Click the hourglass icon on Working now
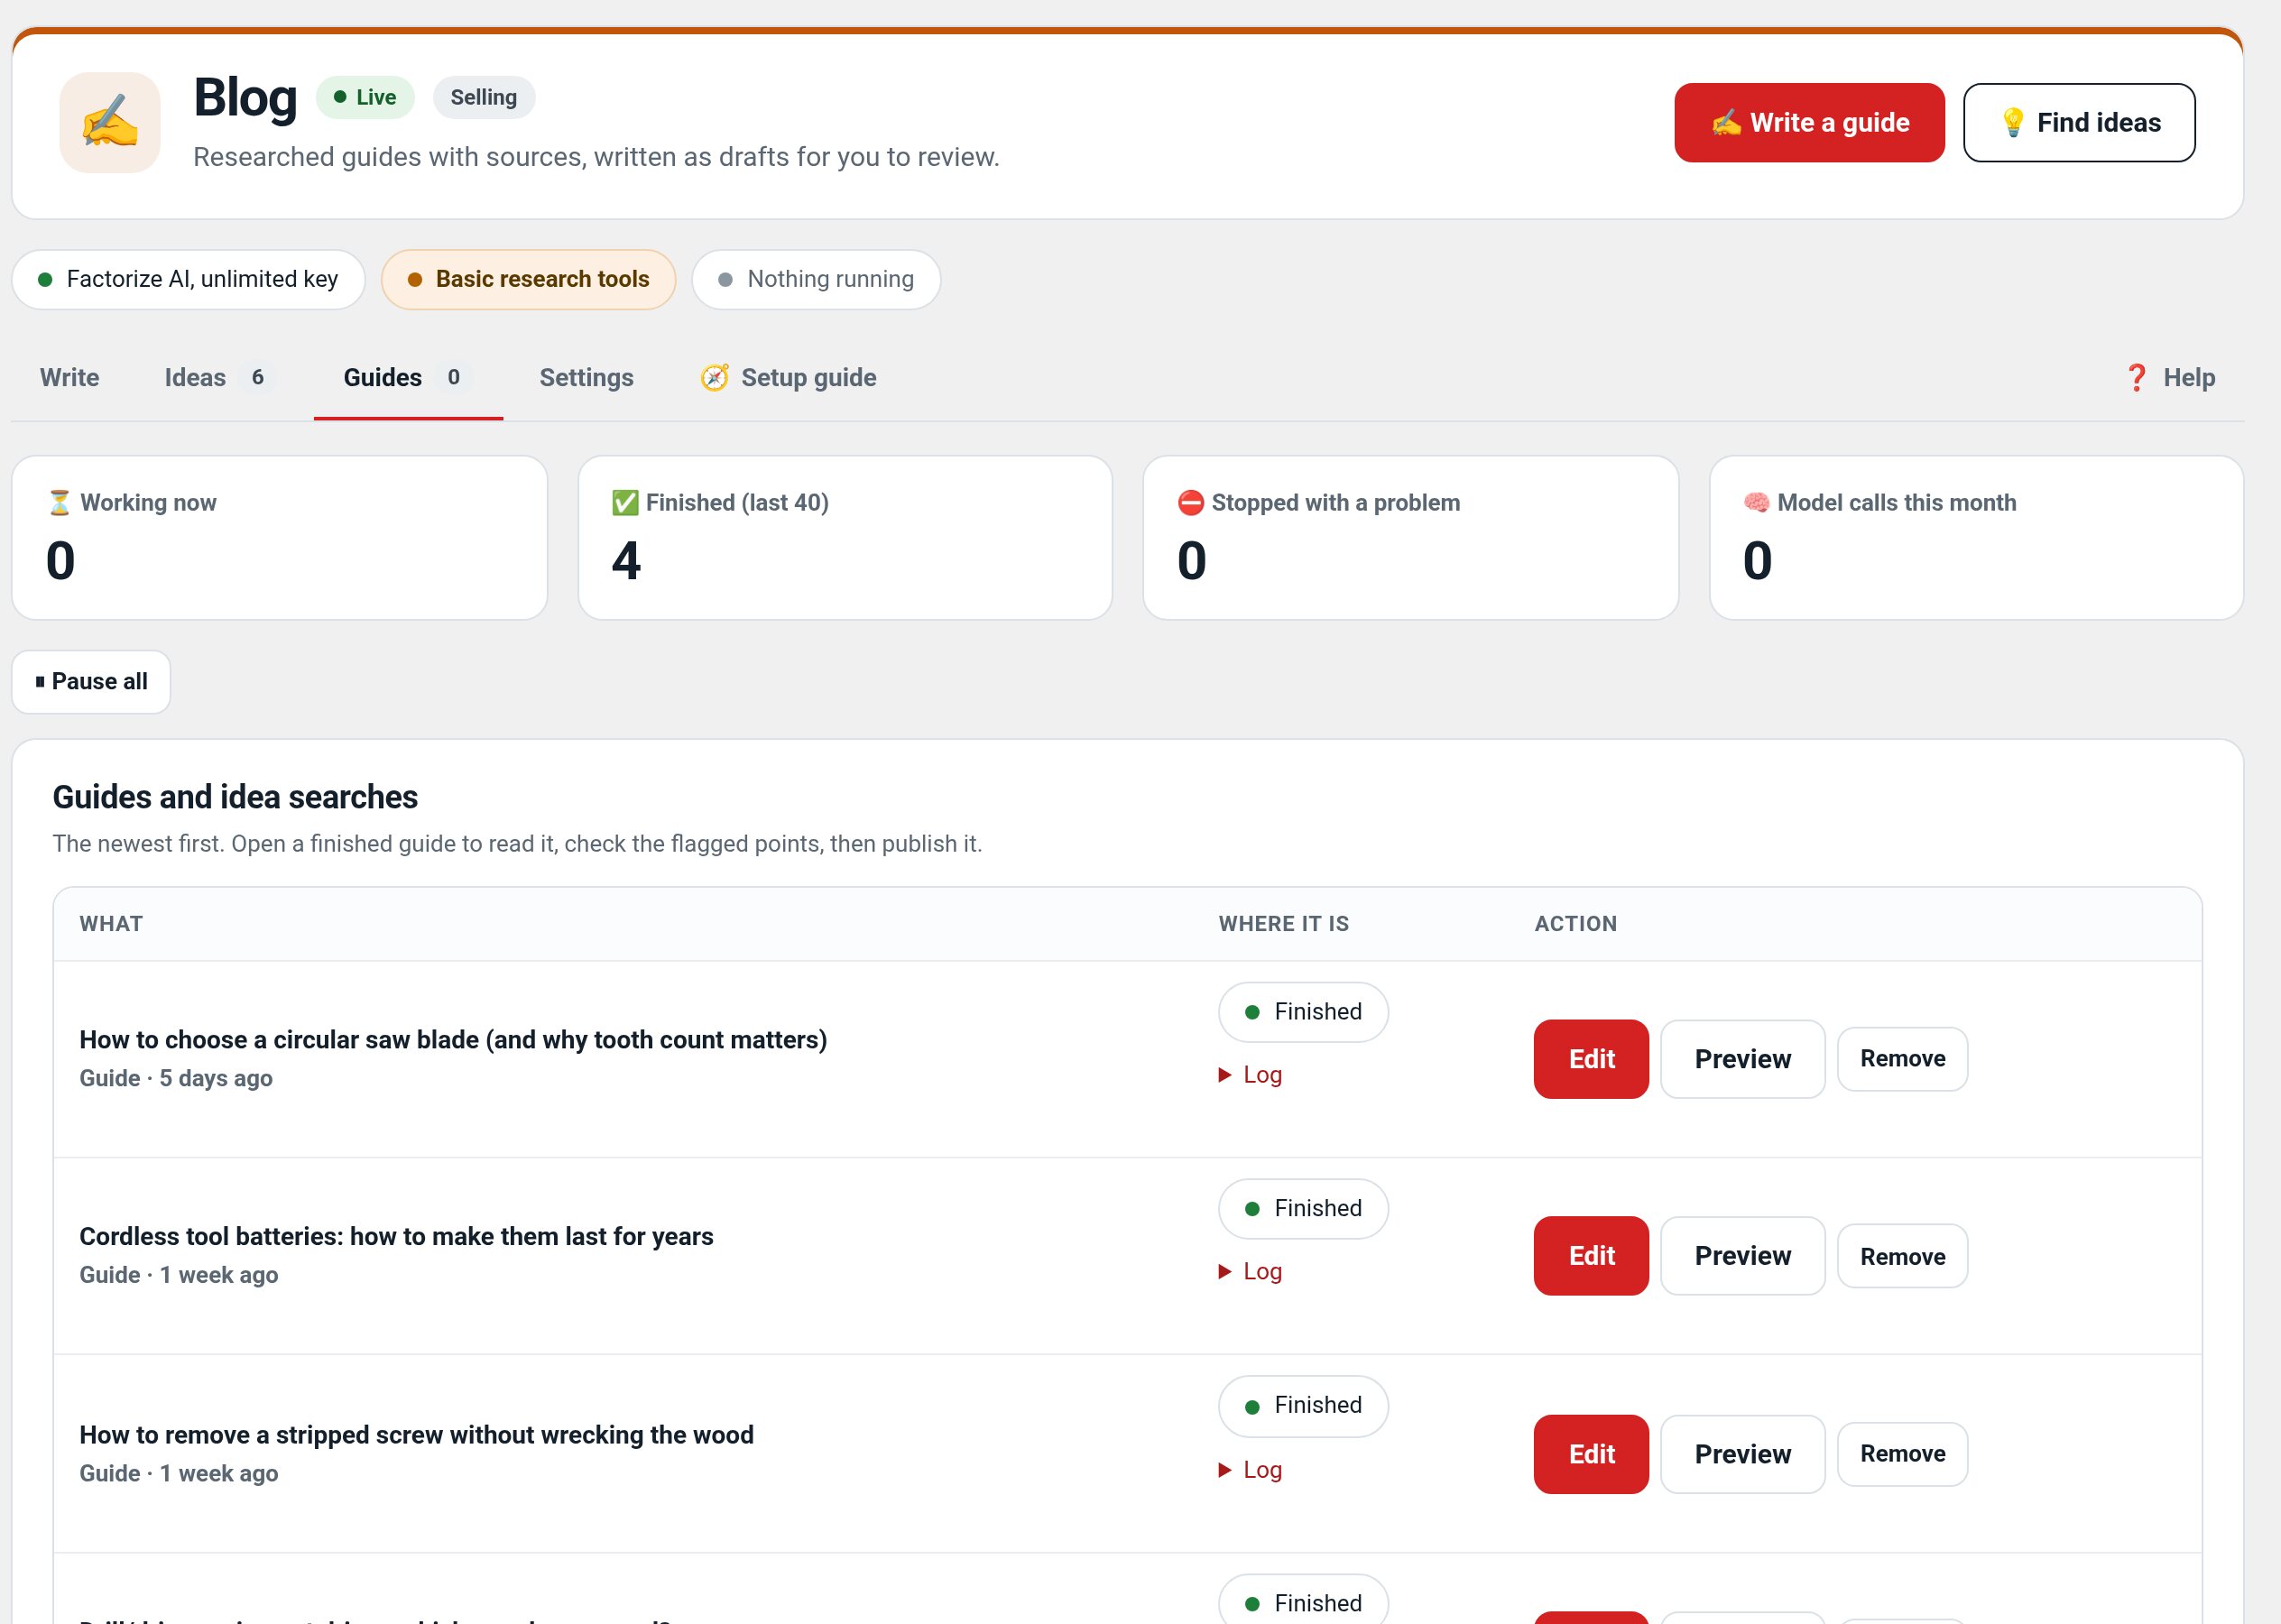Viewport: 2281px width, 1624px height. [x=60, y=502]
